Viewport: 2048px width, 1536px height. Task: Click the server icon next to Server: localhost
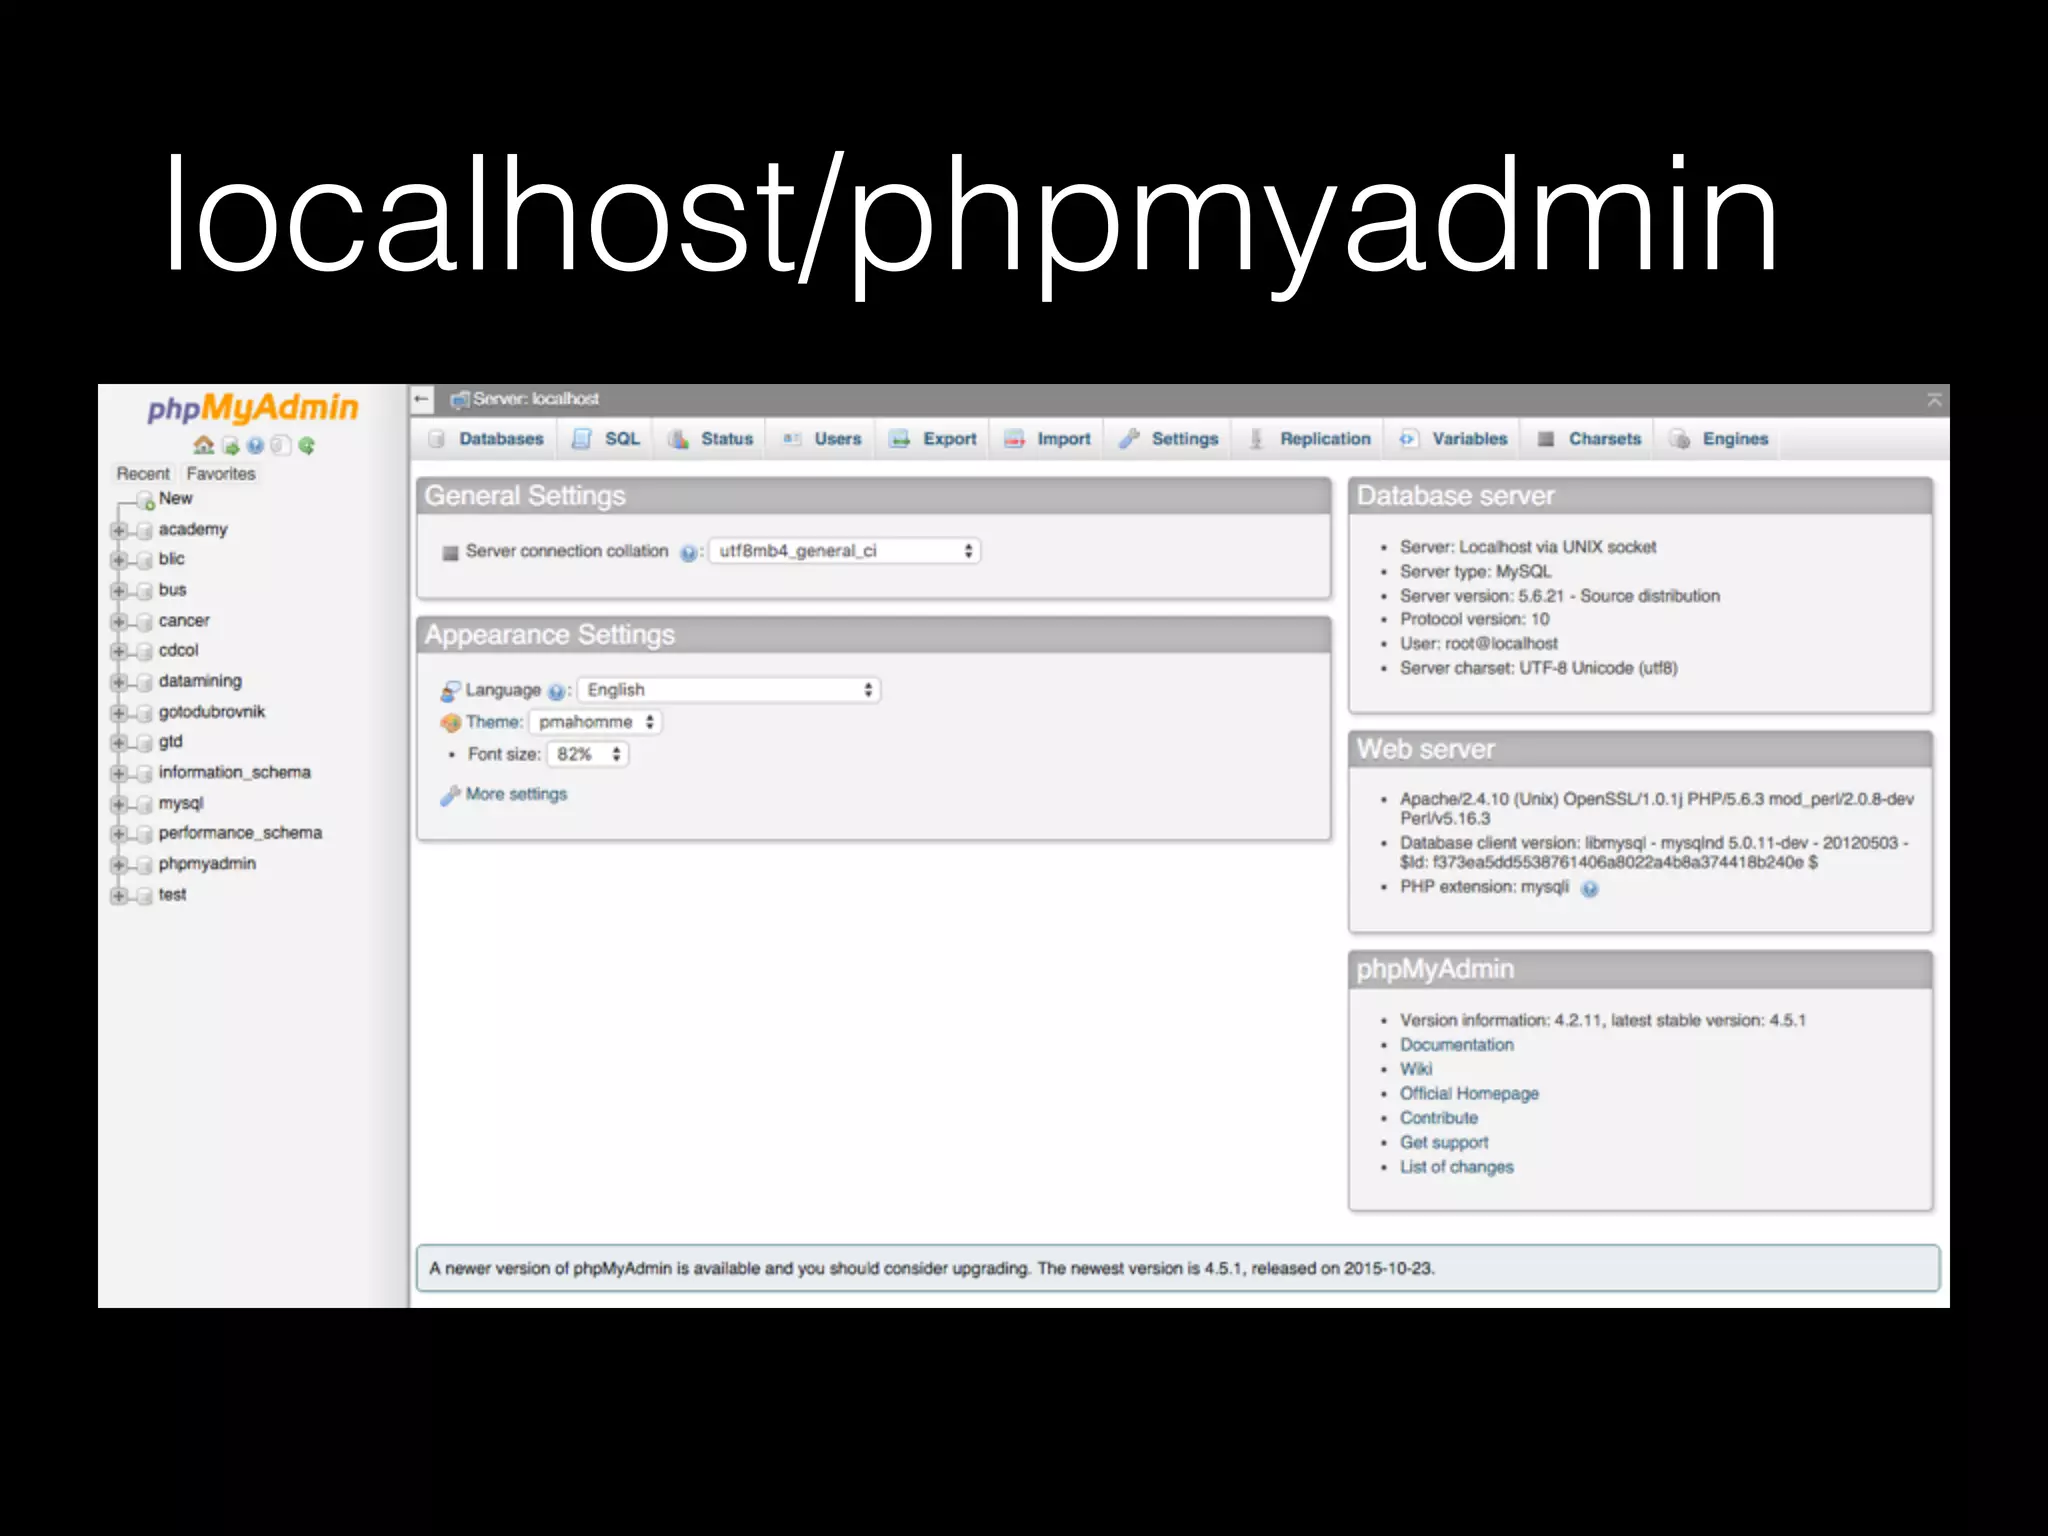click(x=460, y=399)
